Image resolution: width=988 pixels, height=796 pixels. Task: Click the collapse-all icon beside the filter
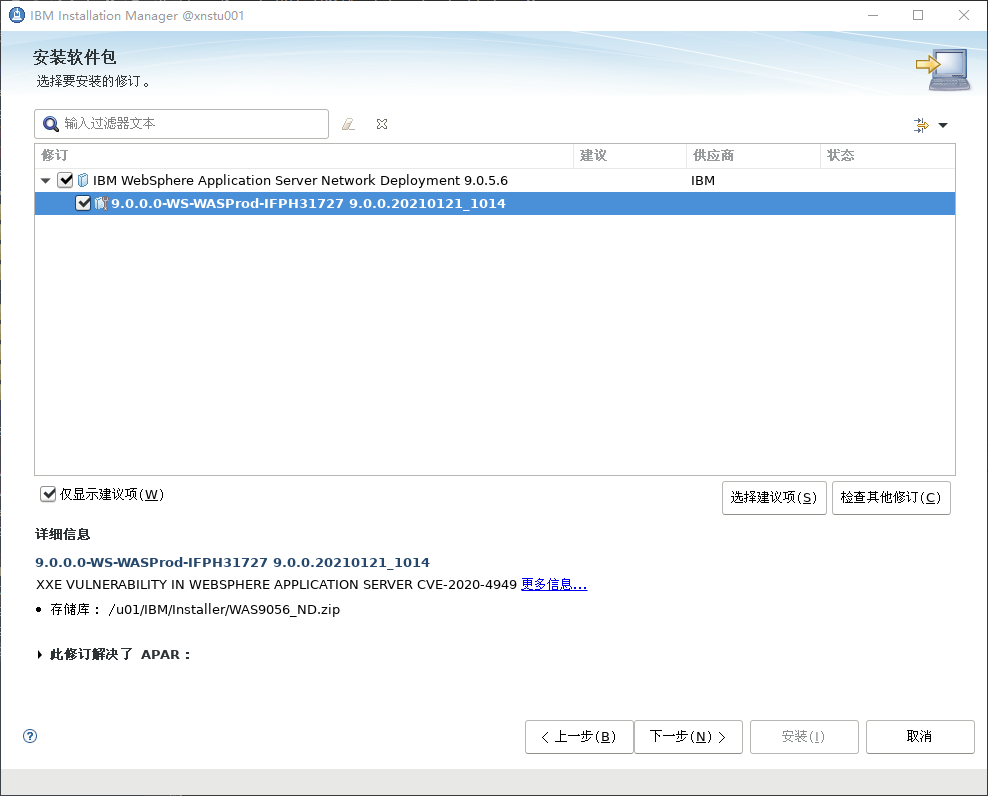point(382,124)
